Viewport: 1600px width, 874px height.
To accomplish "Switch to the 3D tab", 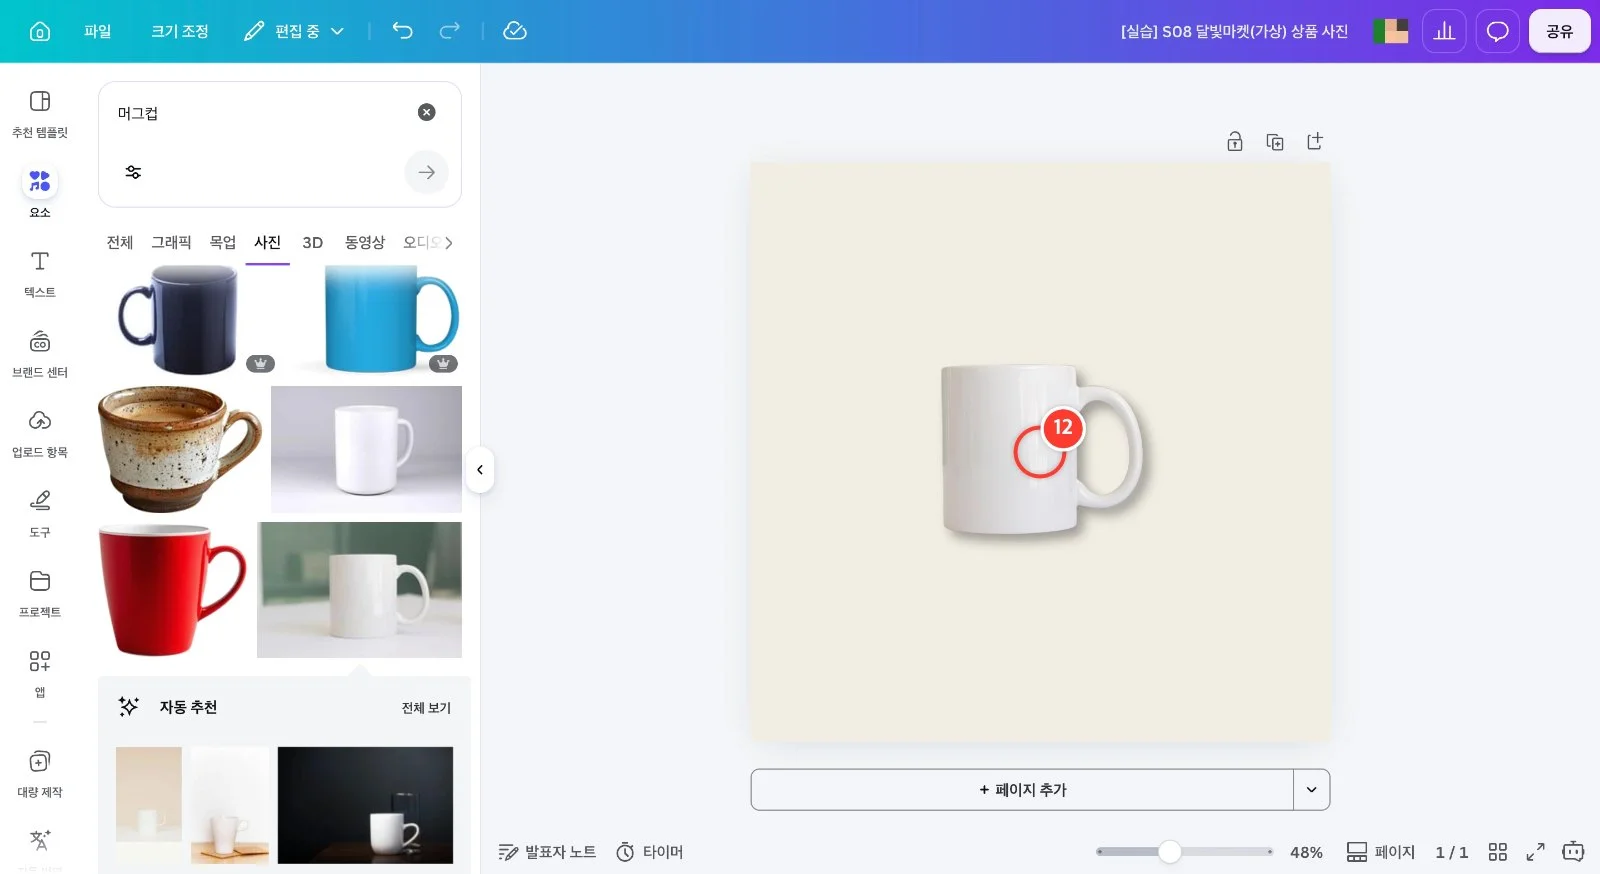I will [313, 242].
